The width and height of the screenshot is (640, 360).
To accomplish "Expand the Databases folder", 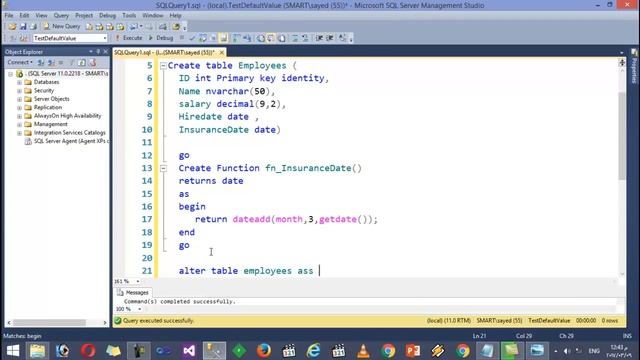I will [x=19, y=82].
